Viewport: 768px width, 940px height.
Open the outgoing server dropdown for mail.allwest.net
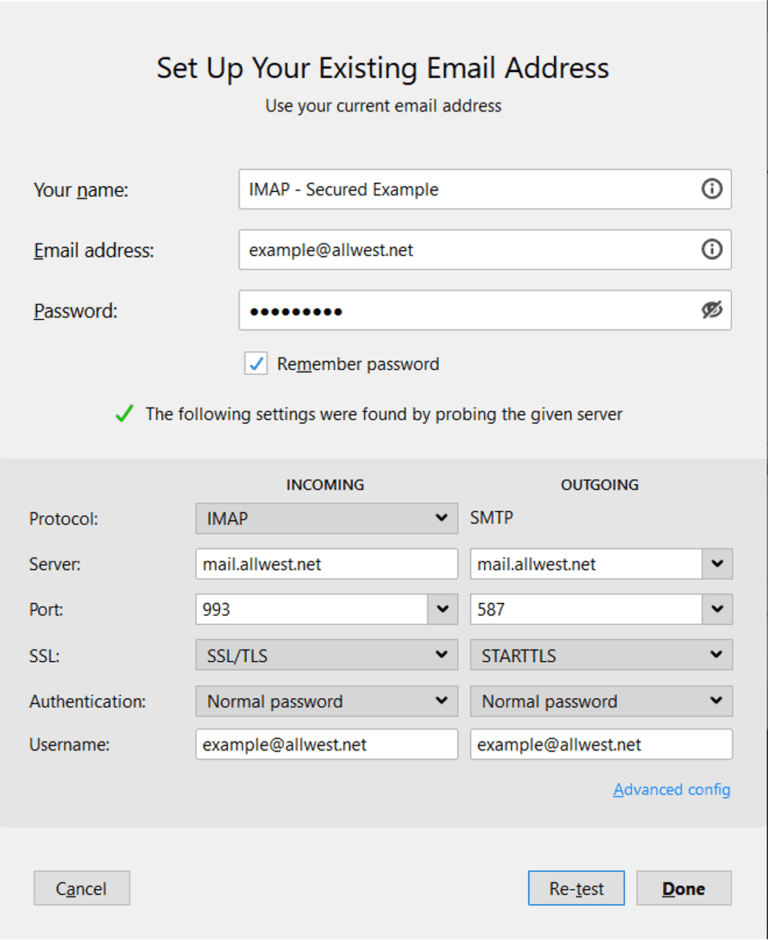[717, 563]
